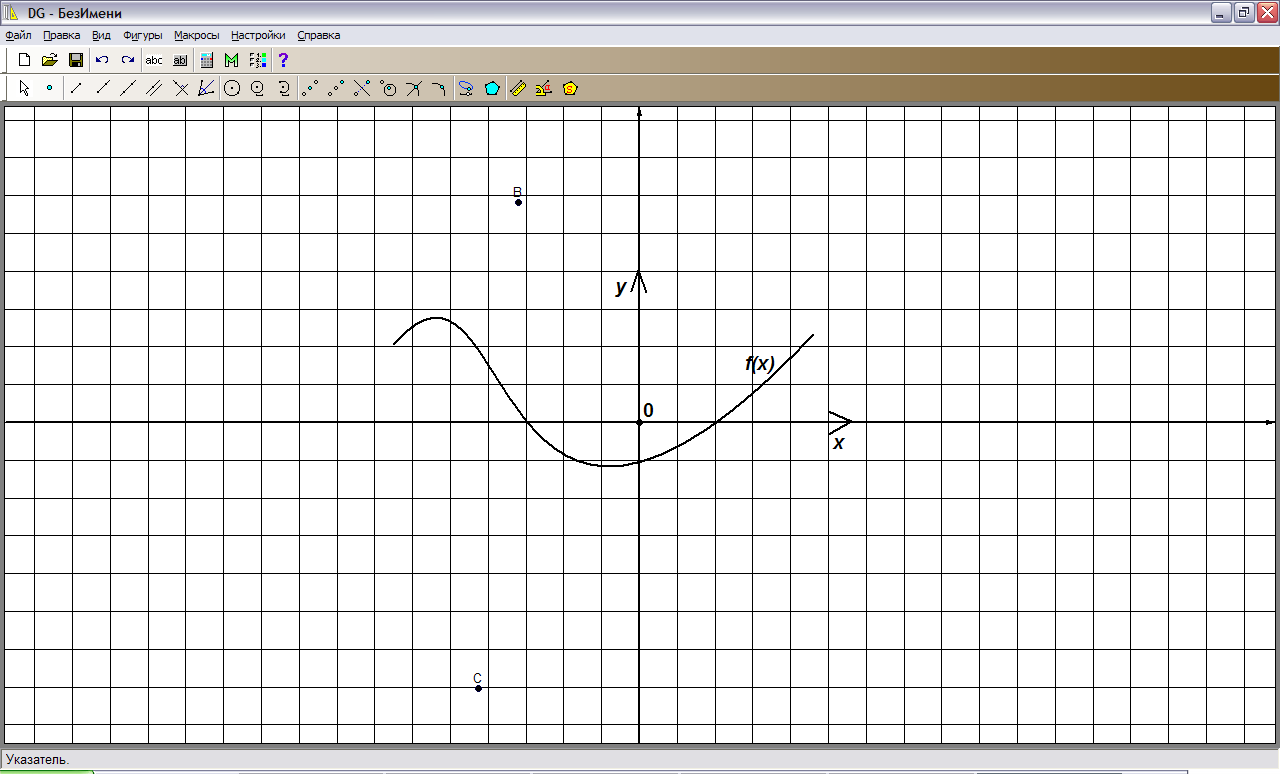Open help via the purple question mark

click(x=283, y=60)
